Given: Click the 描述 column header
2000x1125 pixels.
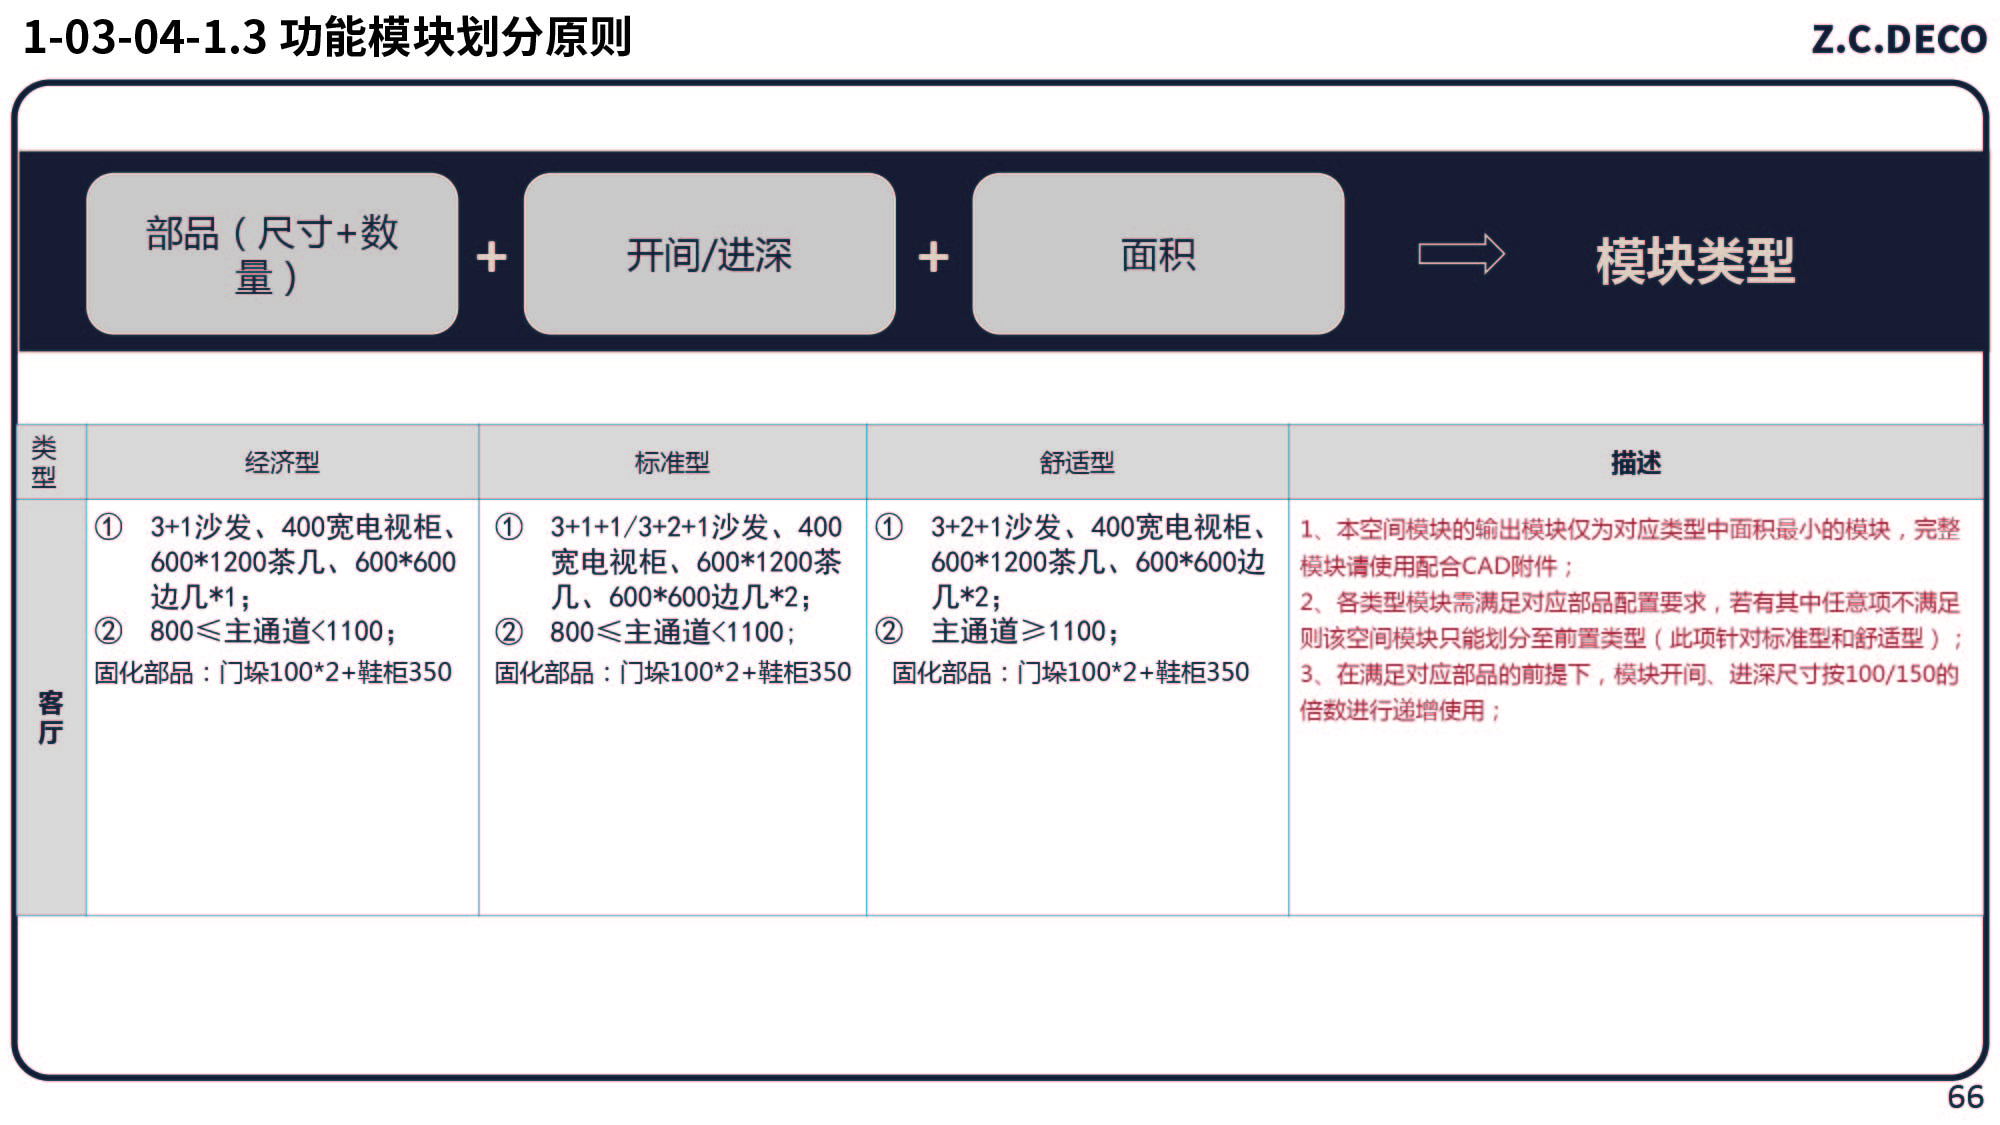Looking at the screenshot, I should click(1635, 462).
